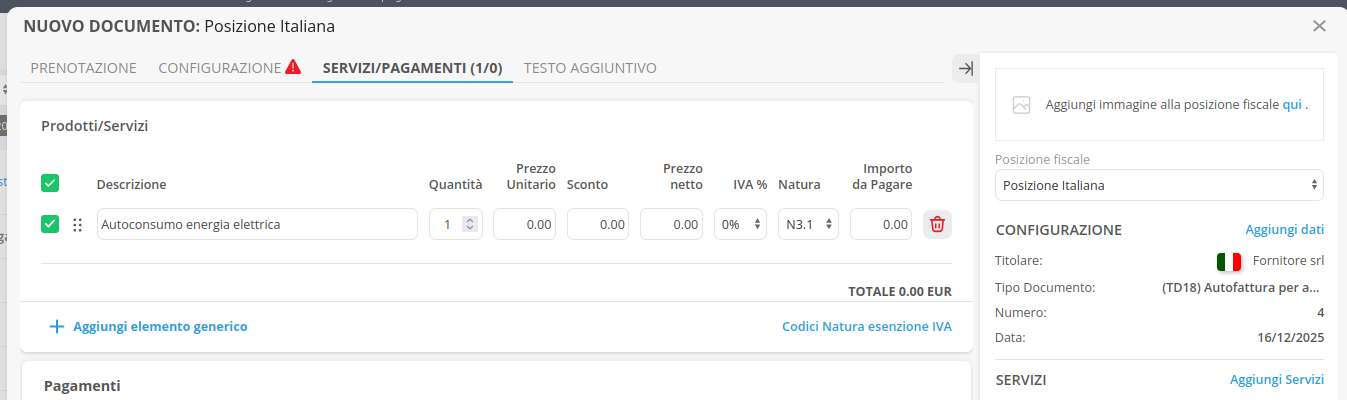This screenshot has height=400, width=1347.
Task: Click the Codici Natura esenzione IVA link
Action: point(866,326)
